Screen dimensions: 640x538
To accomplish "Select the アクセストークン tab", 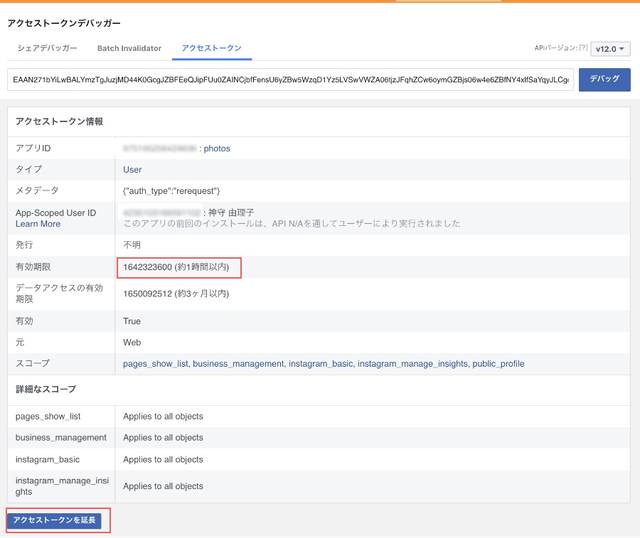I will click(x=211, y=48).
